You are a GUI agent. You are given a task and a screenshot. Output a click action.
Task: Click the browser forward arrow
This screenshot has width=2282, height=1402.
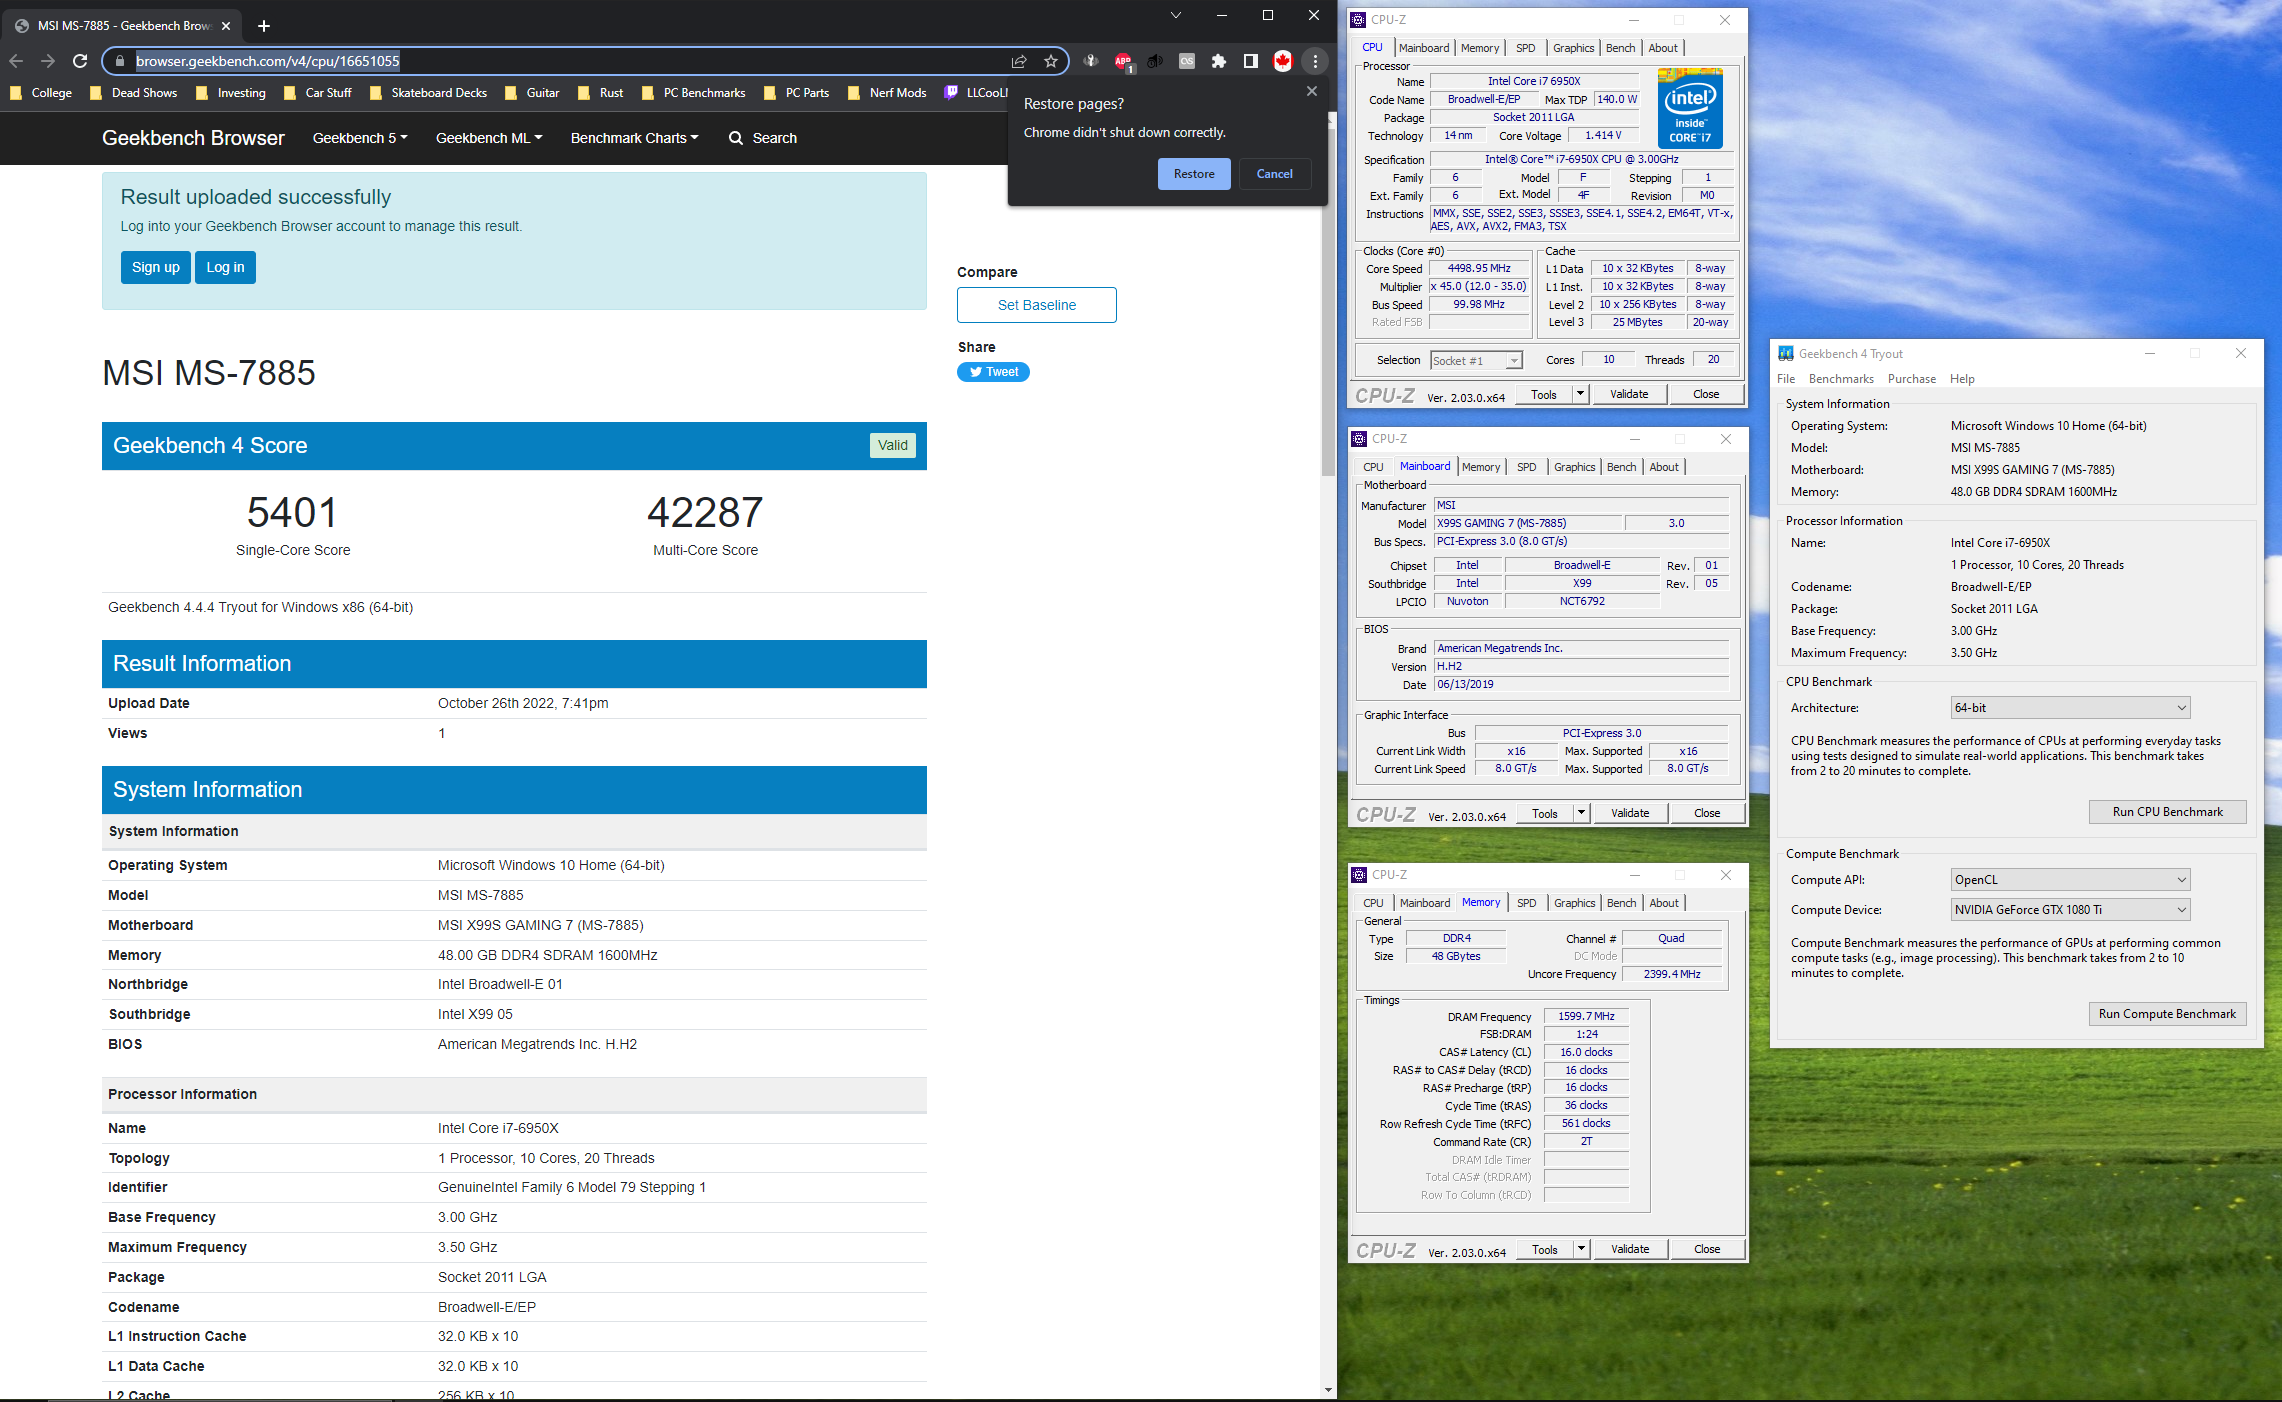[x=48, y=61]
